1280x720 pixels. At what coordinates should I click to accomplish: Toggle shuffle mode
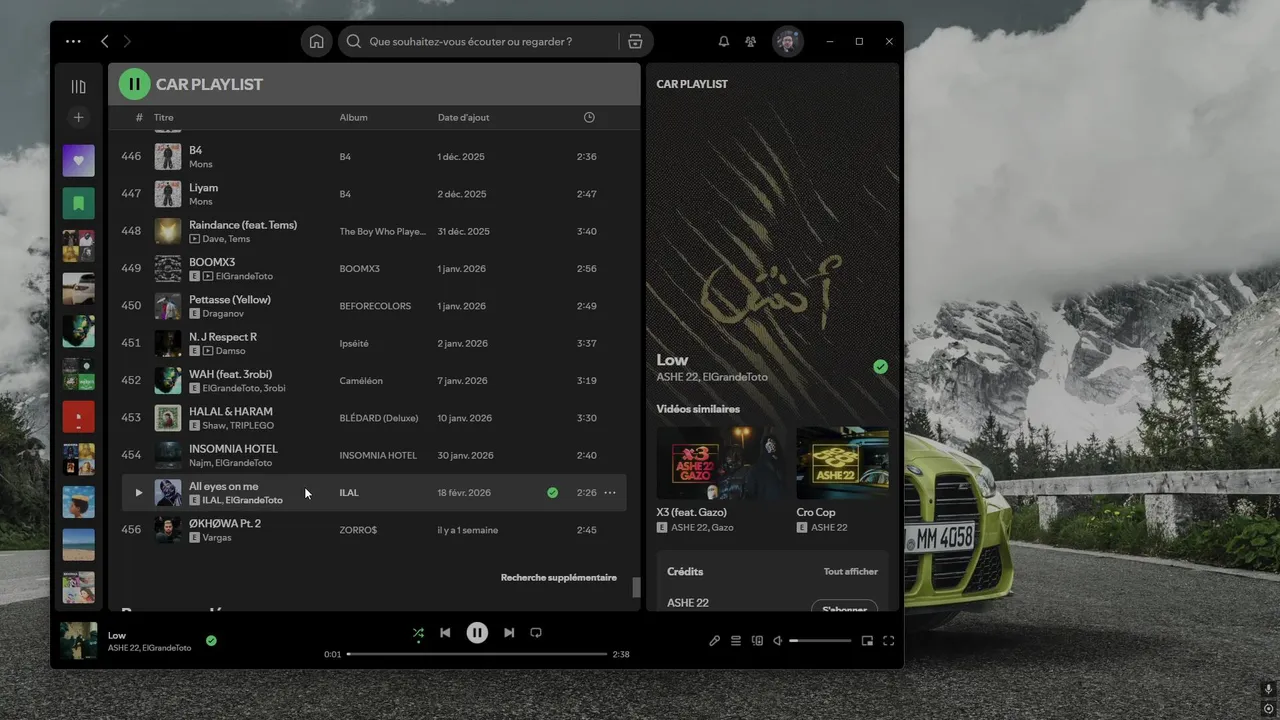(x=418, y=633)
